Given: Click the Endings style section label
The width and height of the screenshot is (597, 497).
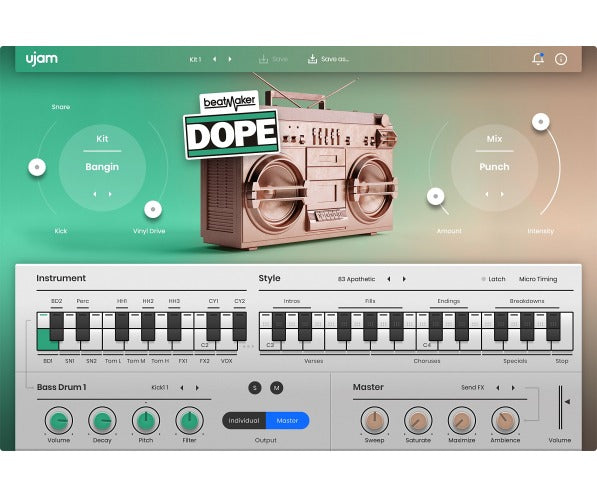Looking at the screenshot, I should pos(449,301).
